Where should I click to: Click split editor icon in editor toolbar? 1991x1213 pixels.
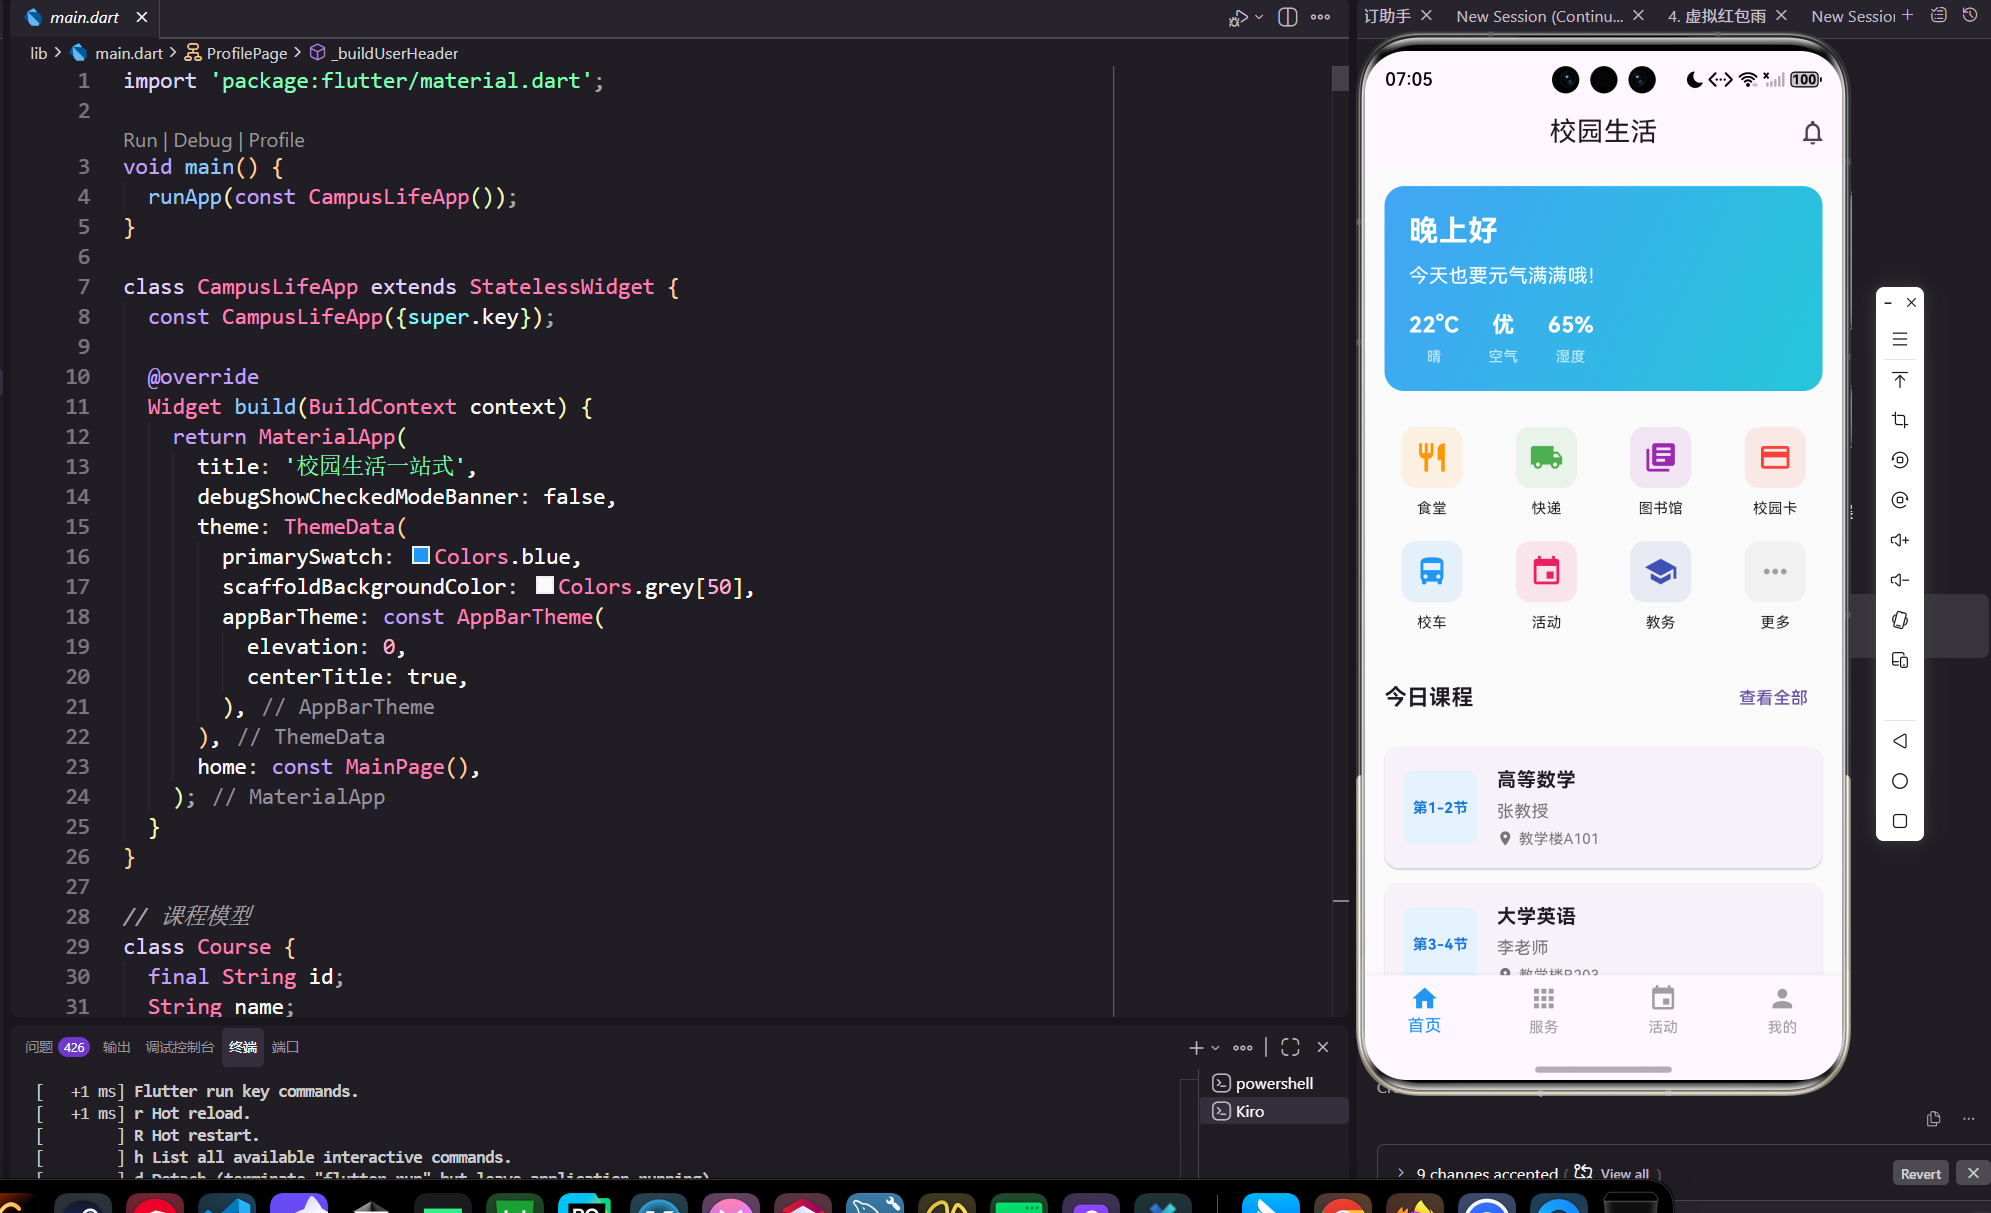[x=1288, y=17]
